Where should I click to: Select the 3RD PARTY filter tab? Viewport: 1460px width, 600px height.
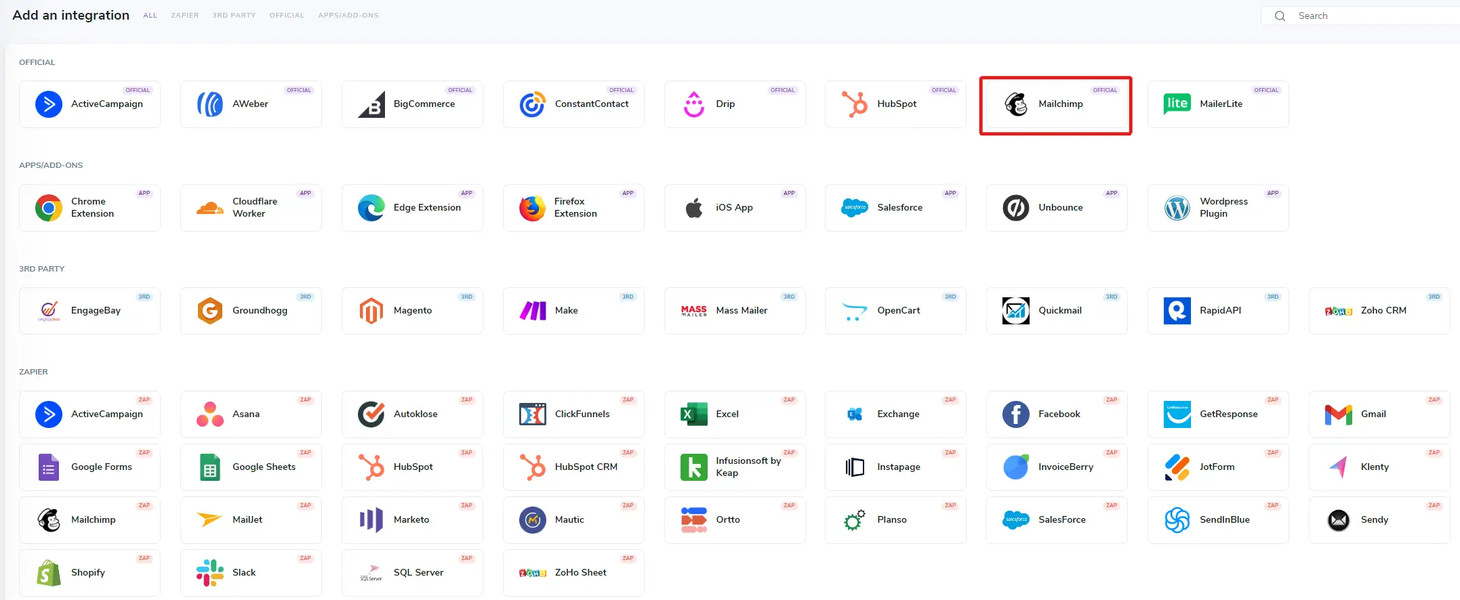click(x=233, y=15)
